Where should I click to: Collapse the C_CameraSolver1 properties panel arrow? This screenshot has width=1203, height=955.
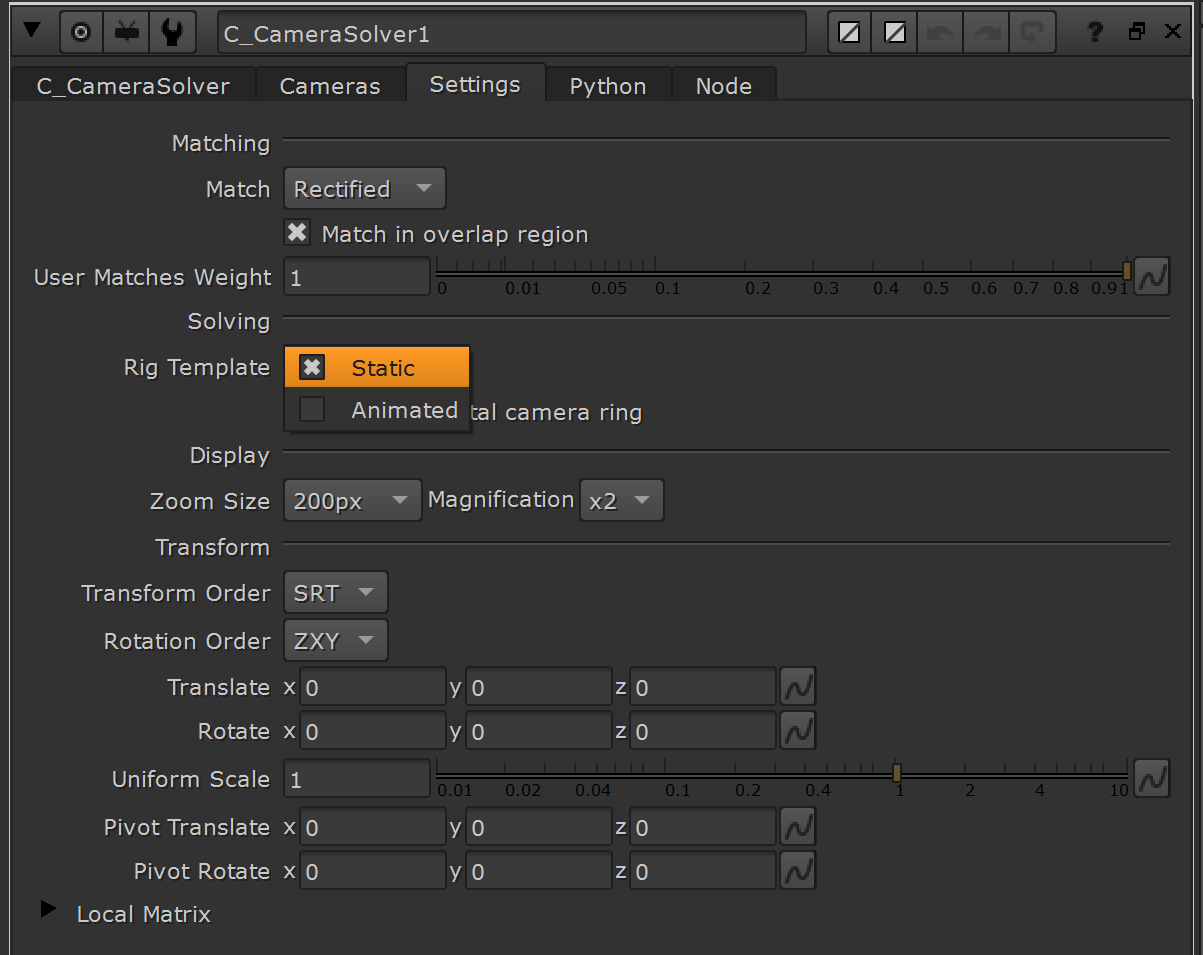click(31, 31)
